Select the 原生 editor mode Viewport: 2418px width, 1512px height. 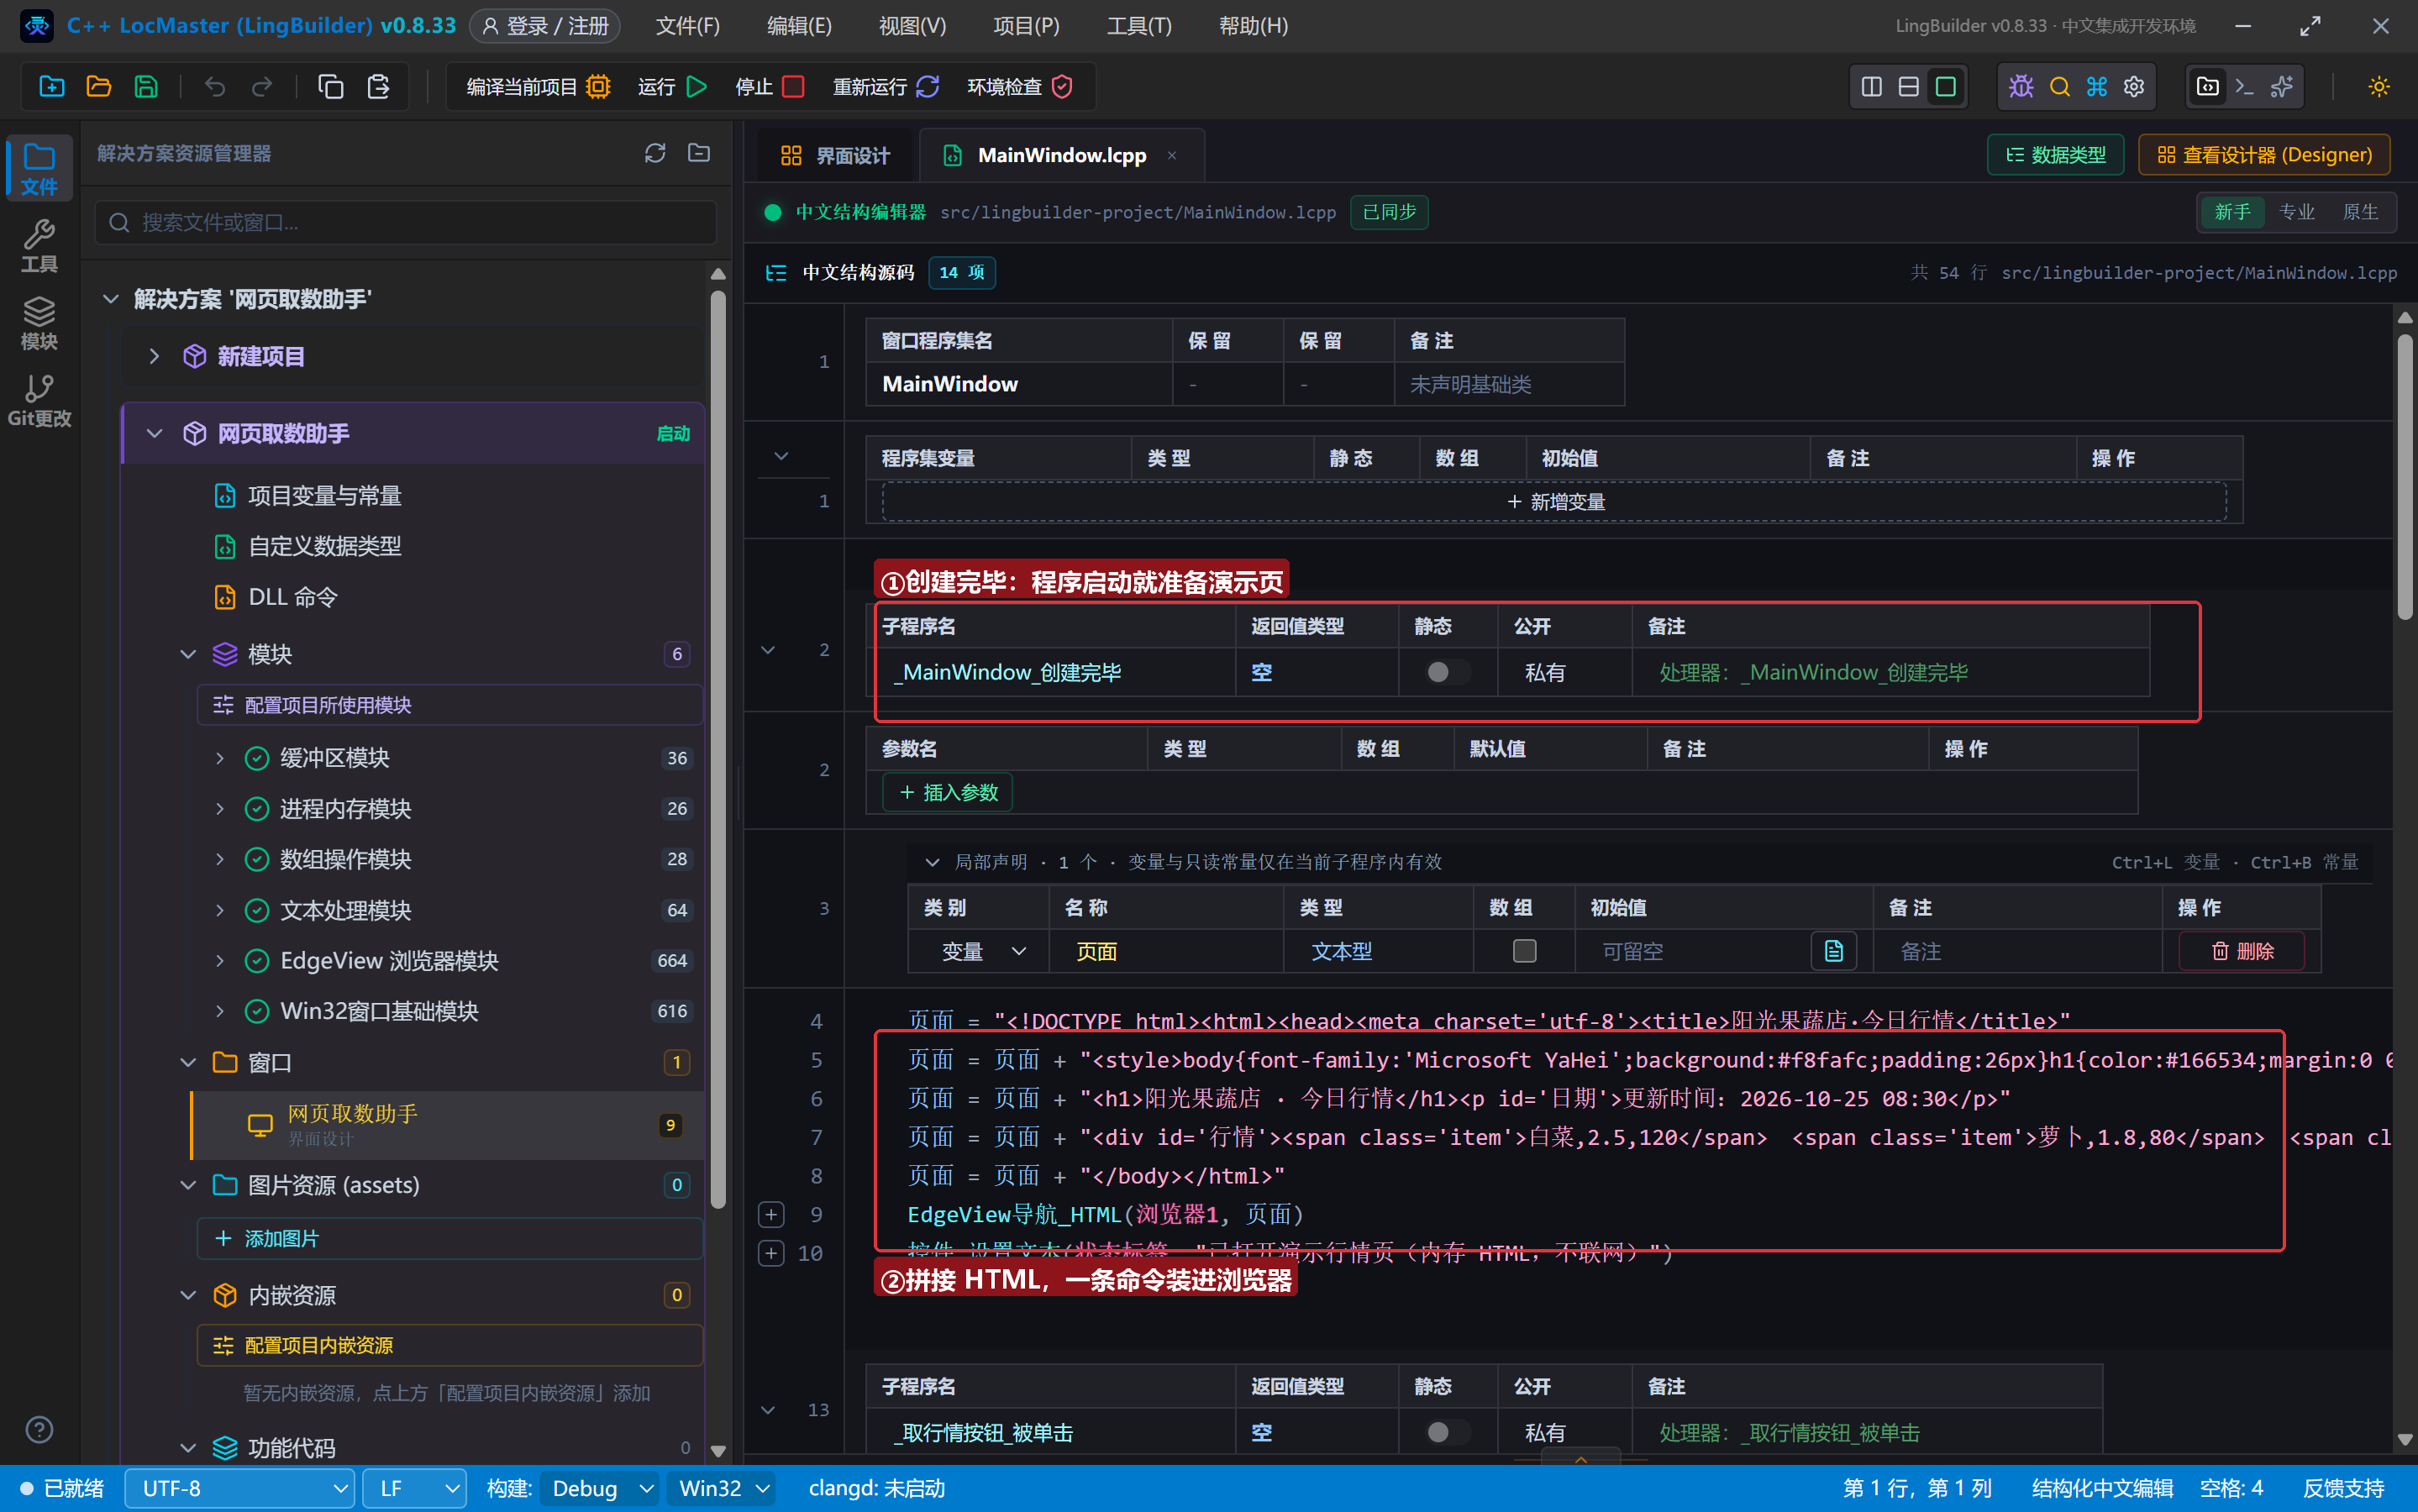pyautogui.click(x=2360, y=212)
